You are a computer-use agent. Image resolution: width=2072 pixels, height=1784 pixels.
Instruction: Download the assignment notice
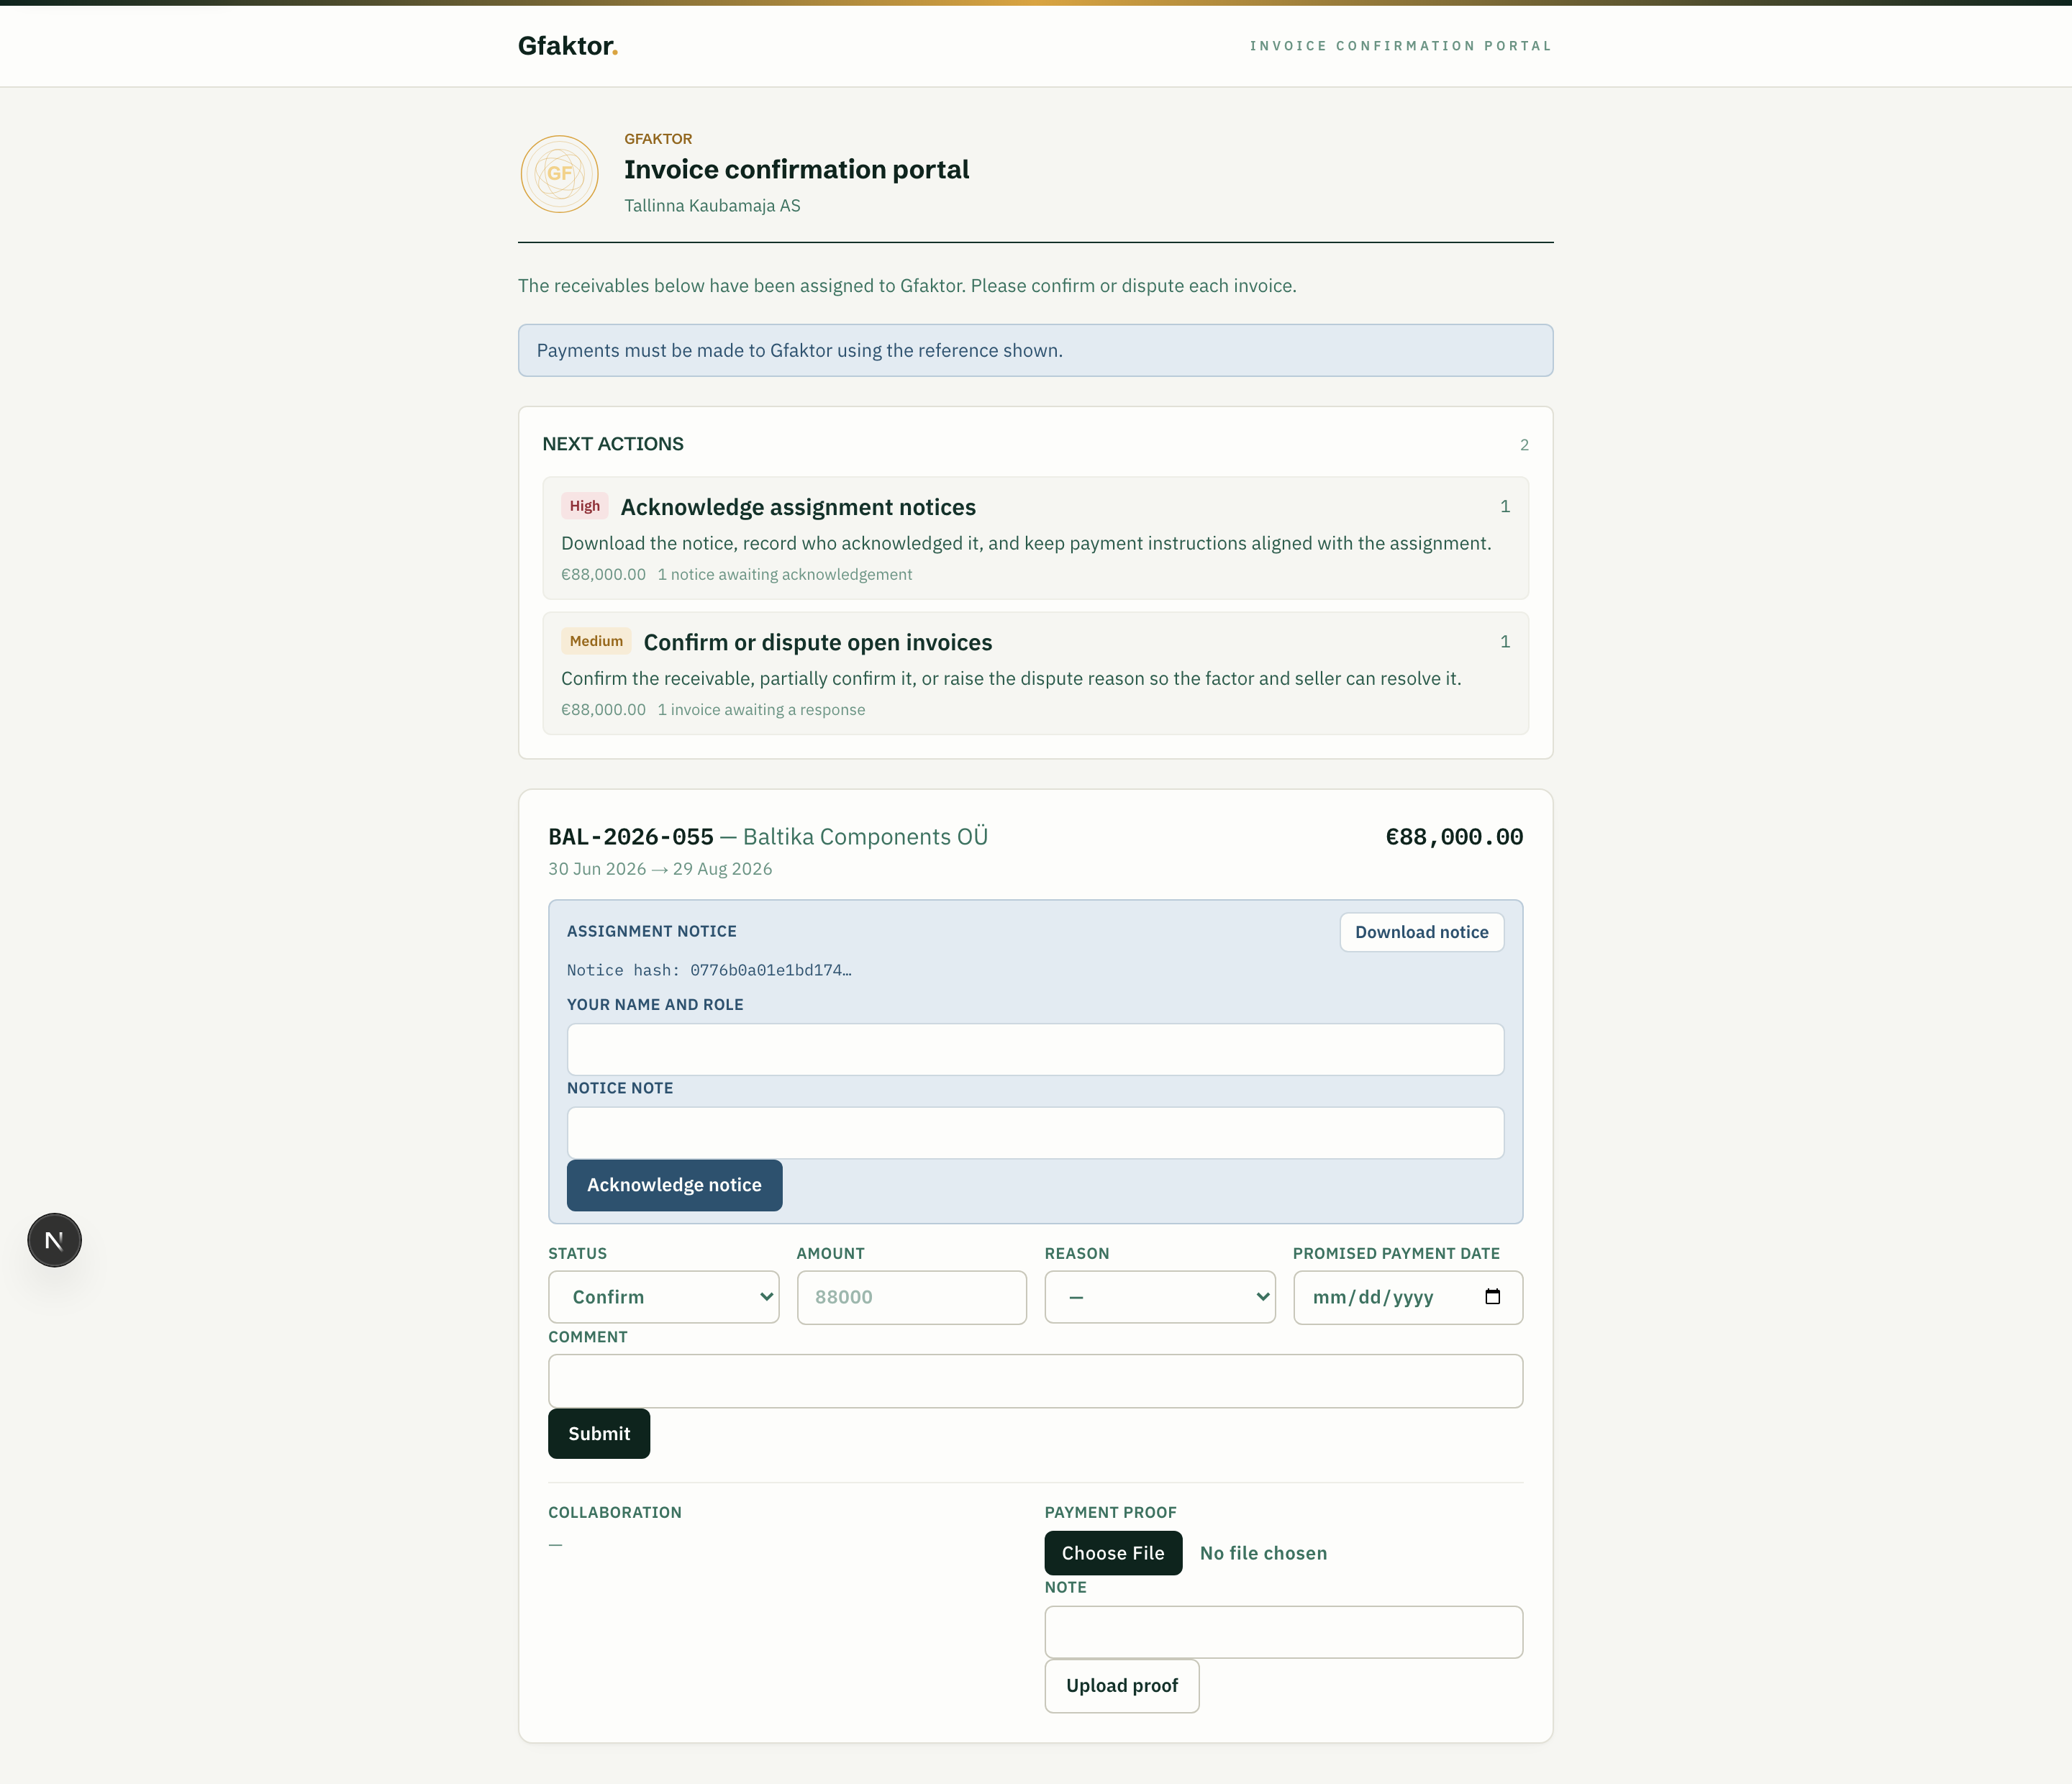click(x=1421, y=932)
